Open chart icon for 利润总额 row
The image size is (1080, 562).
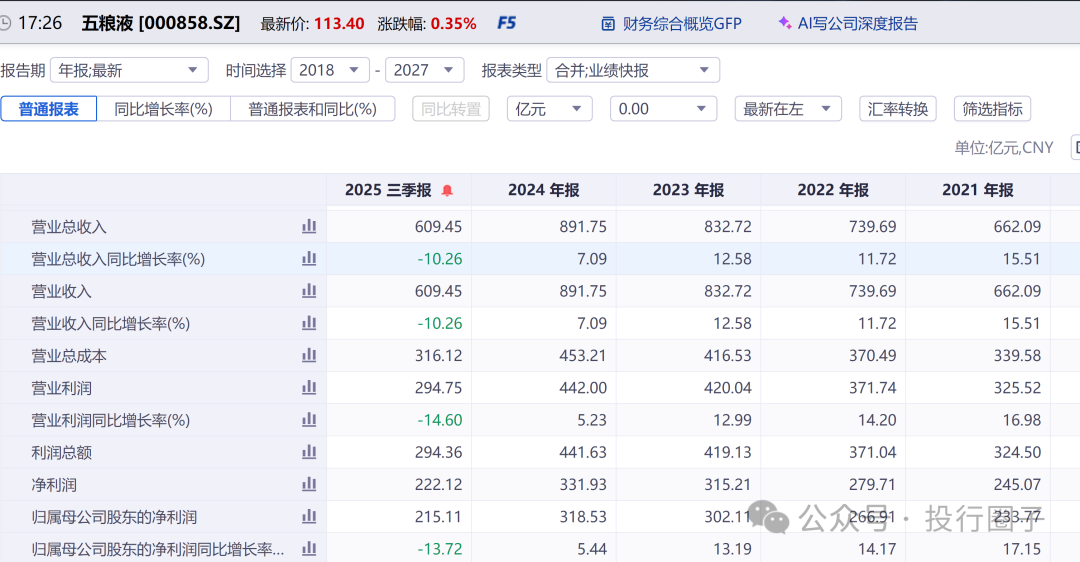point(309,452)
